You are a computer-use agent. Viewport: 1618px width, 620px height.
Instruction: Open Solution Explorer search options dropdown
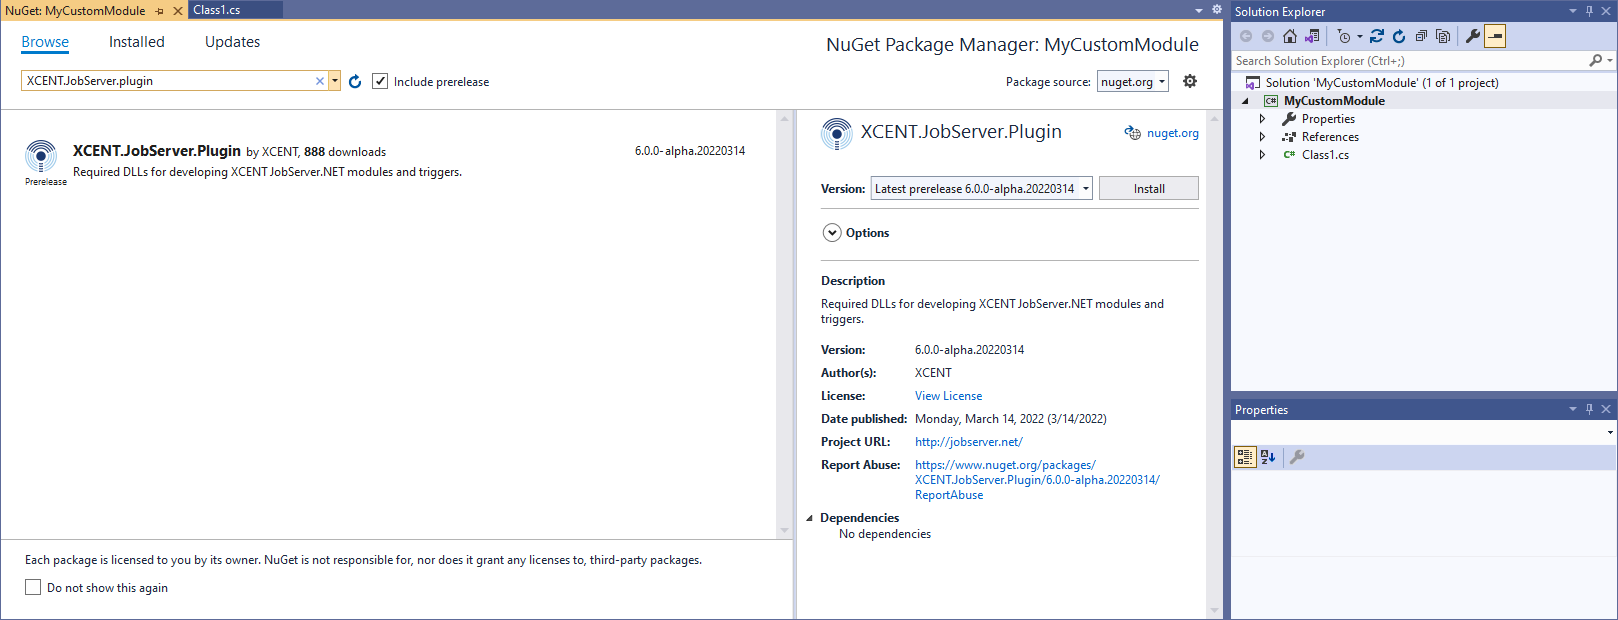(x=1609, y=61)
